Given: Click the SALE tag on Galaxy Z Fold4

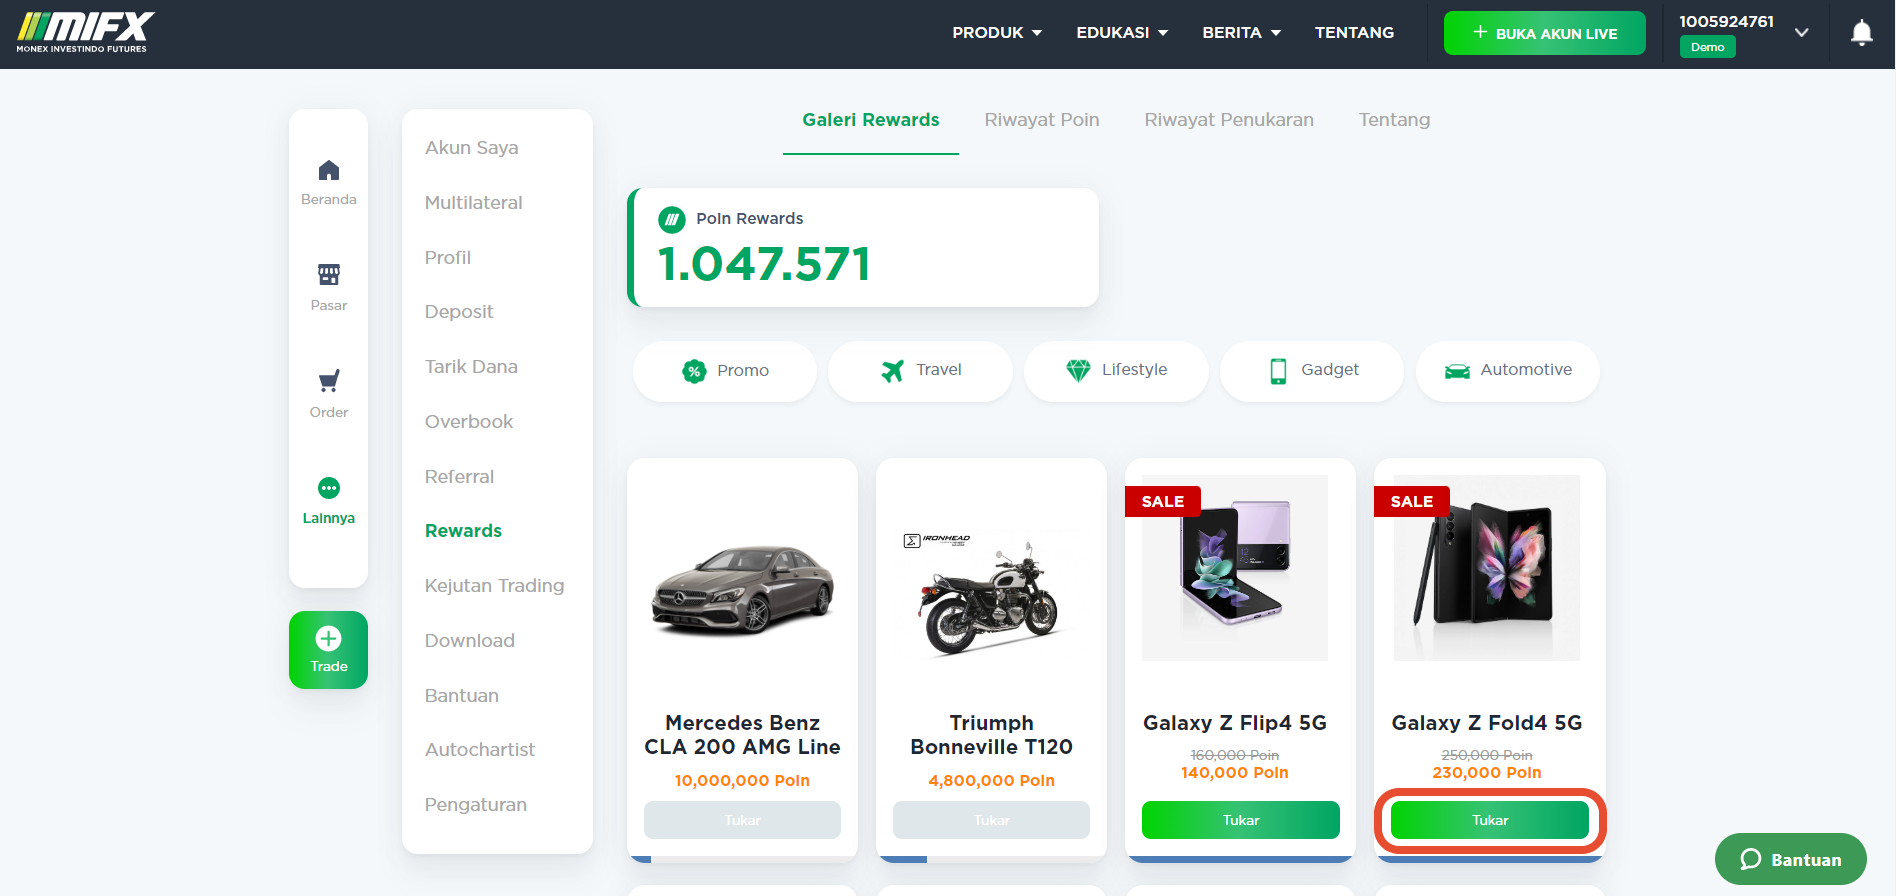Looking at the screenshot, I should pyautogui.click(x=1412, y=502).
